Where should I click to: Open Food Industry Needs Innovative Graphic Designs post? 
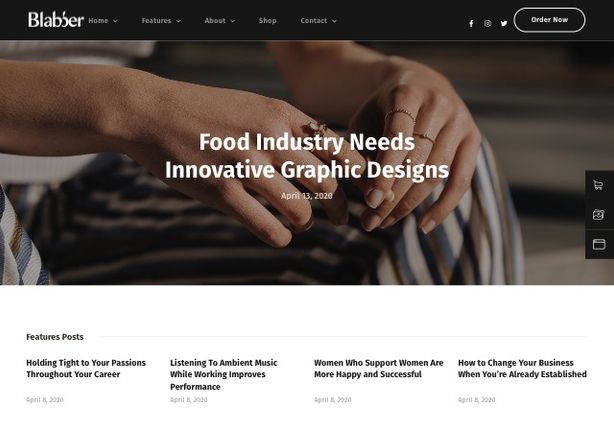click(x=307, y=156)
